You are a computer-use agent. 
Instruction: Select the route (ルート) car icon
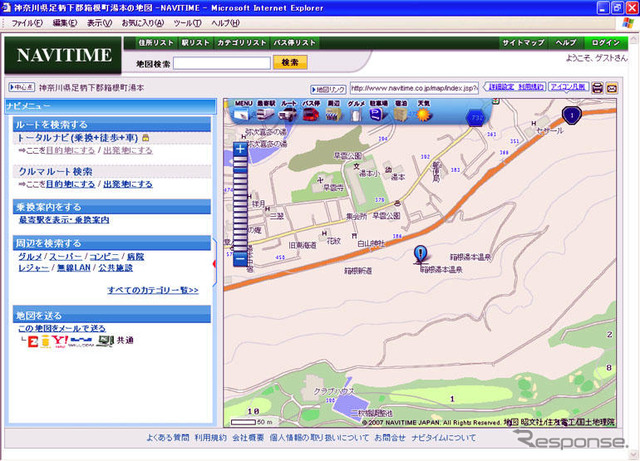pos(288,114)
